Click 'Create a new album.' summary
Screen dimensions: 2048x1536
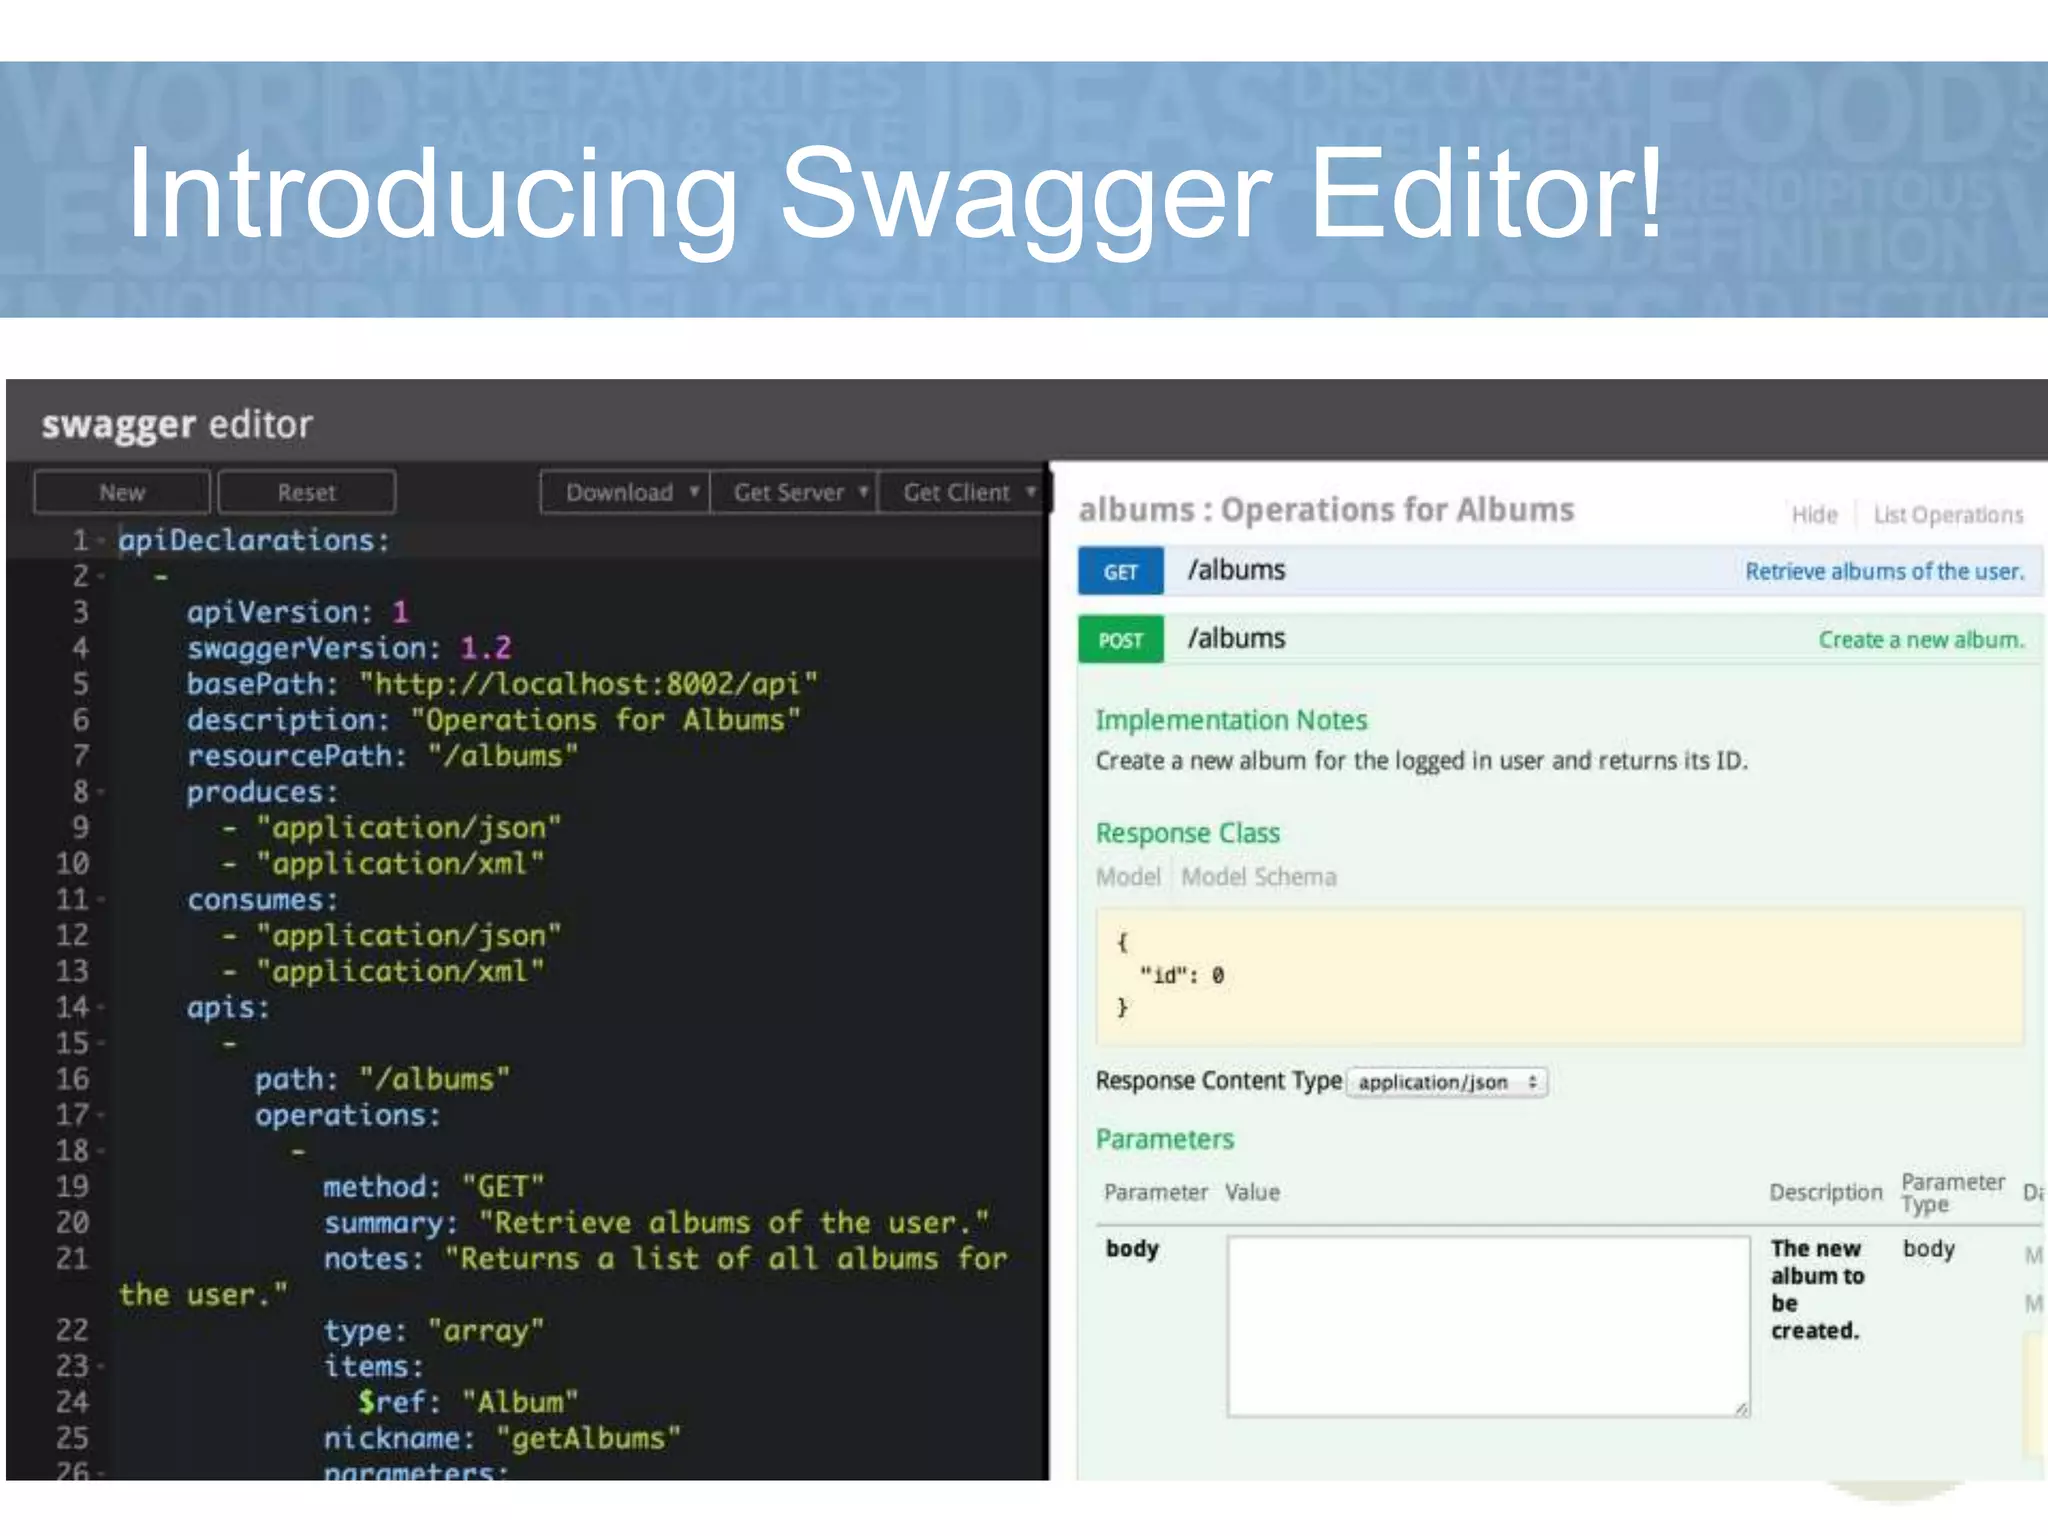[x=1921, y=640]
